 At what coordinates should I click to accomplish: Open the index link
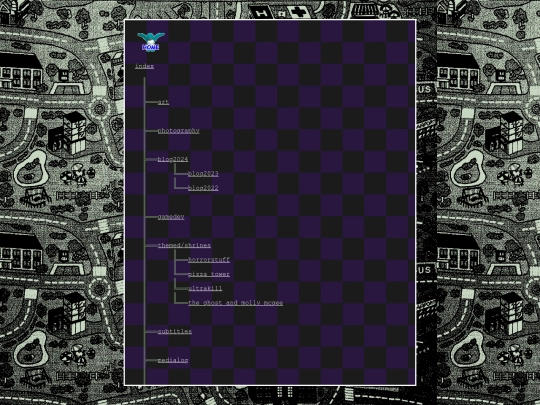tap(144, 66)
